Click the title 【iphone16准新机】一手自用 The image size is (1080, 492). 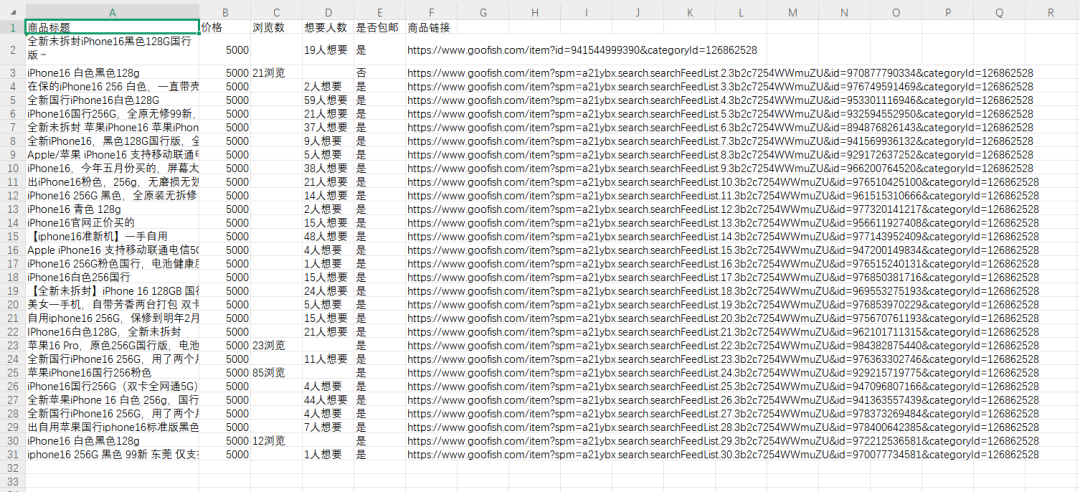112,236
